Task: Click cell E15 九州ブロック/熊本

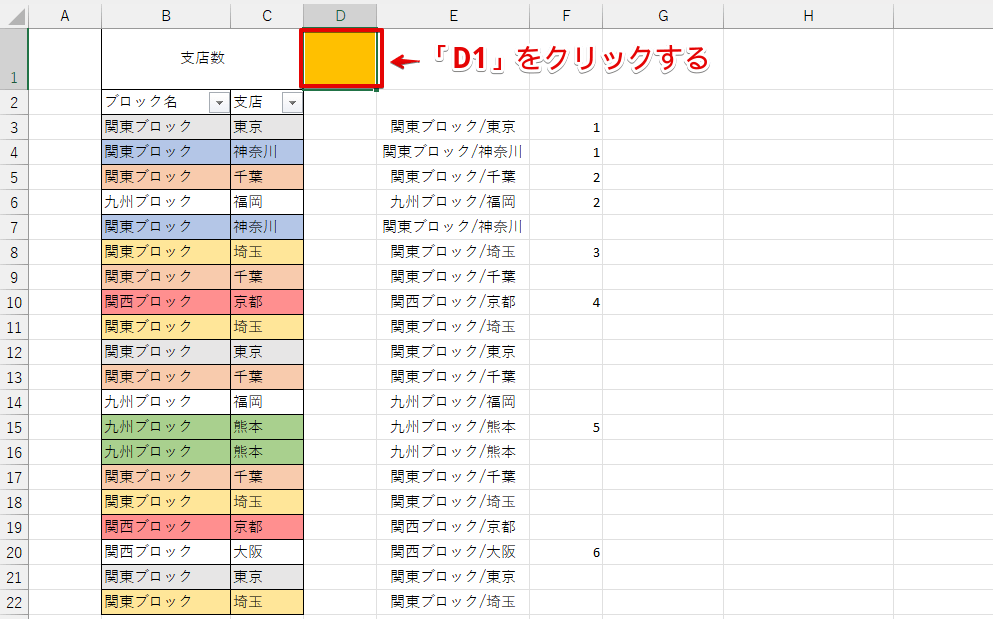Action: tap(453, 427)
